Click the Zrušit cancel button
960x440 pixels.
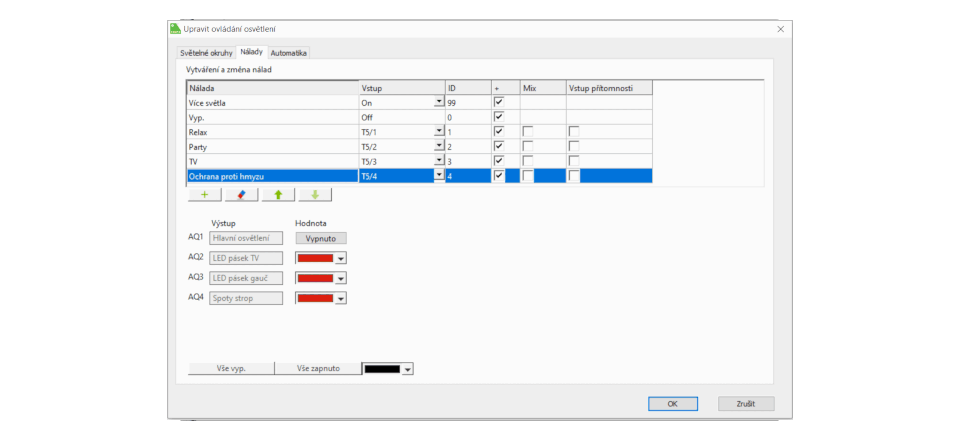click(745, 404)
